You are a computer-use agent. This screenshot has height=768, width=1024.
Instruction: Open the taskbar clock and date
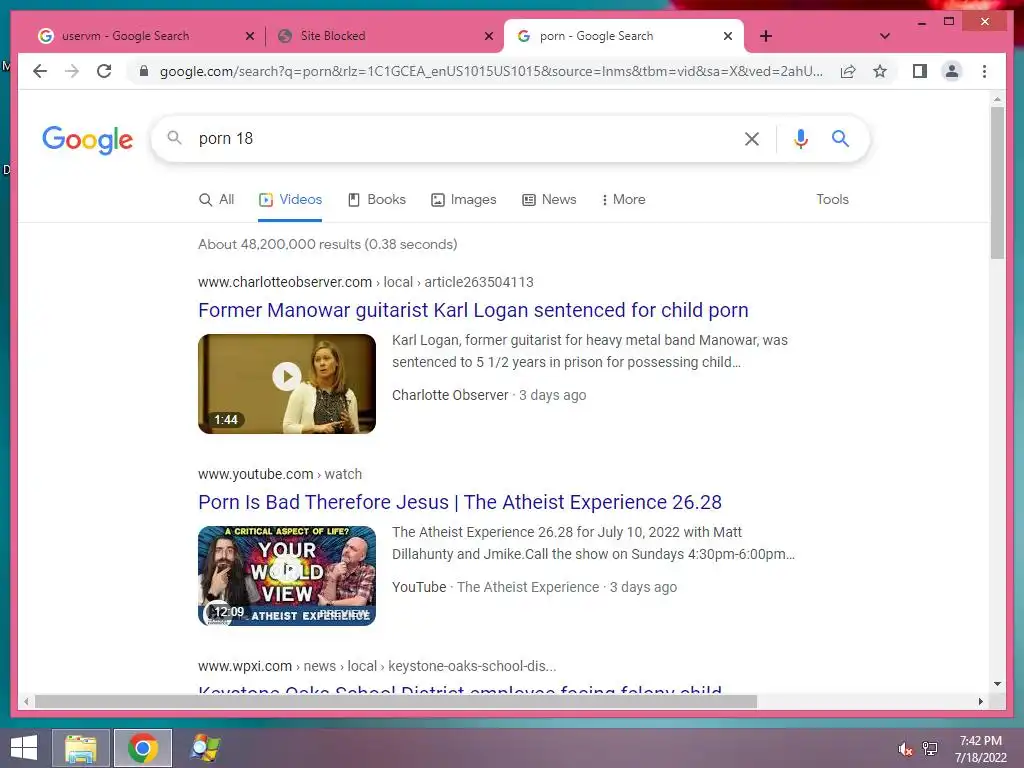point(980,749)
